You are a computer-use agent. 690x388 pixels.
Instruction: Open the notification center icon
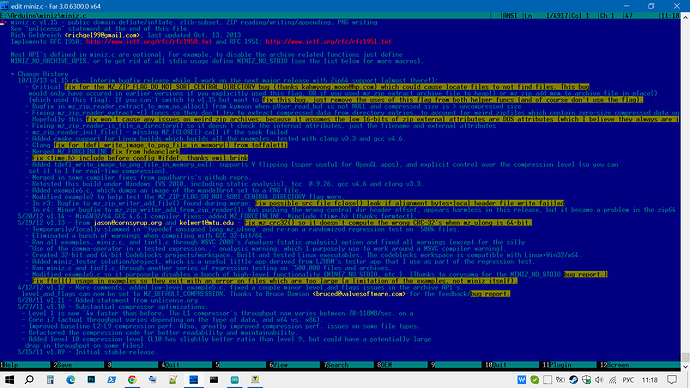tap(672, 380)
